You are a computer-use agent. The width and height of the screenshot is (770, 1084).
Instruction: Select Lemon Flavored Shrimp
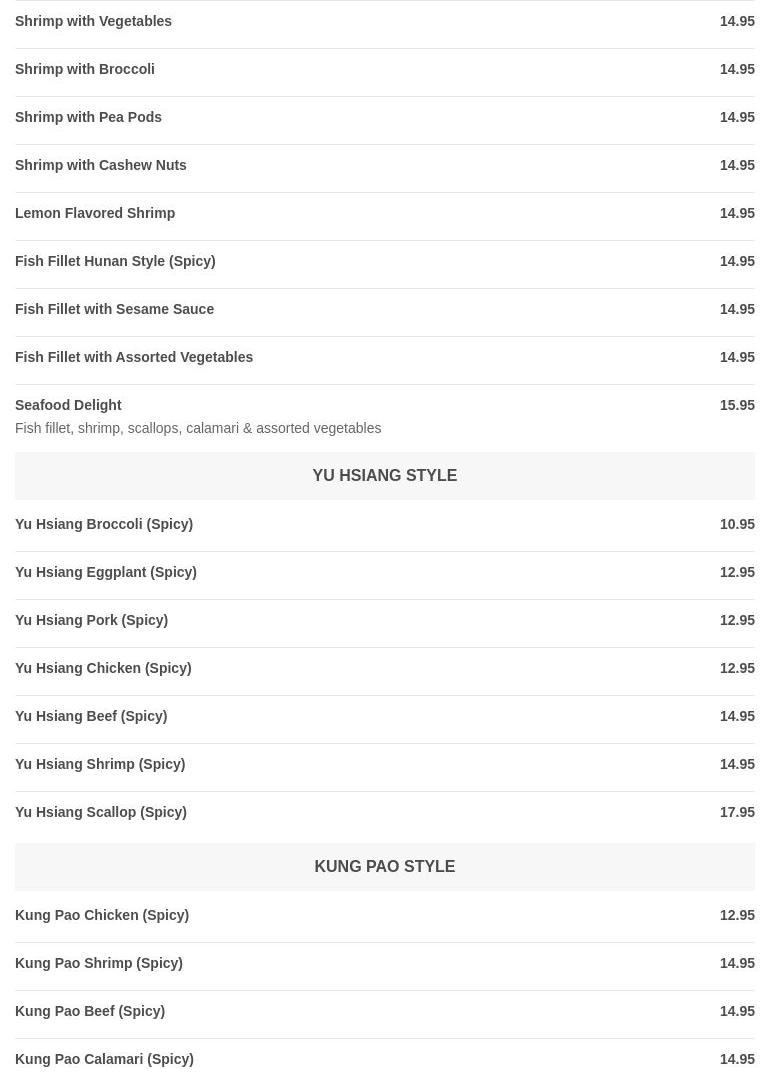point(385,213)
